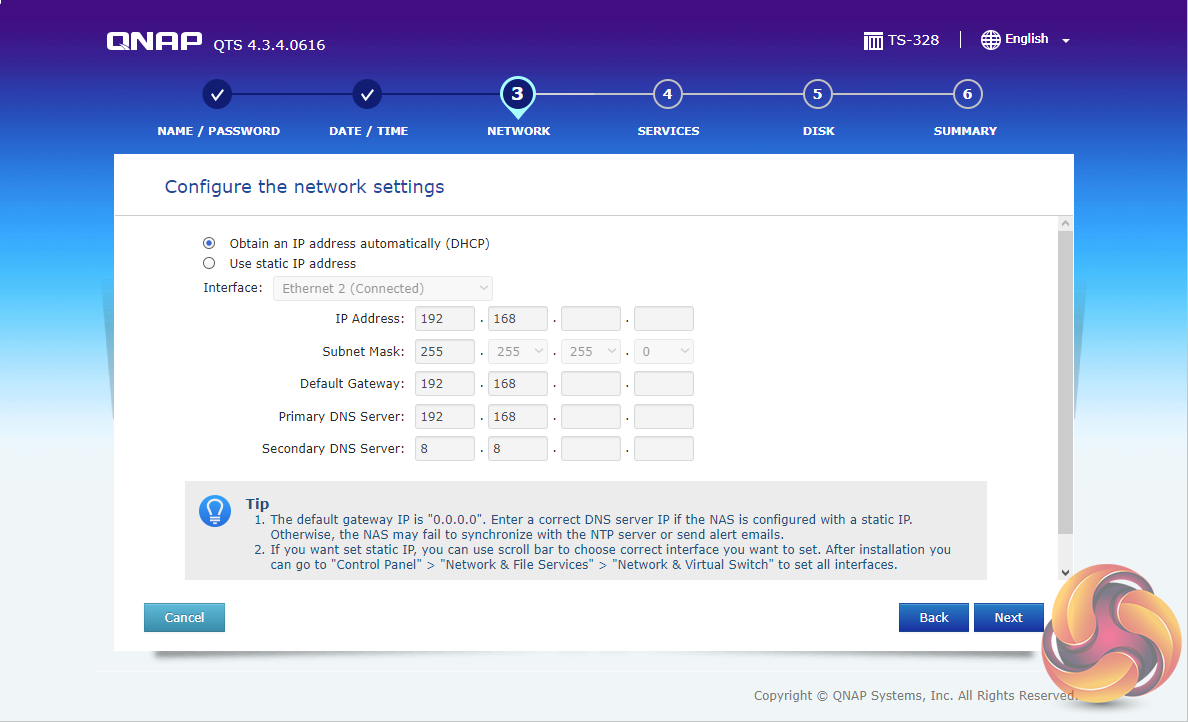This screenshot has height=722, width=1188.
Task: Open Subnet Mask second octet dropdown
Action: pos(517,352)
